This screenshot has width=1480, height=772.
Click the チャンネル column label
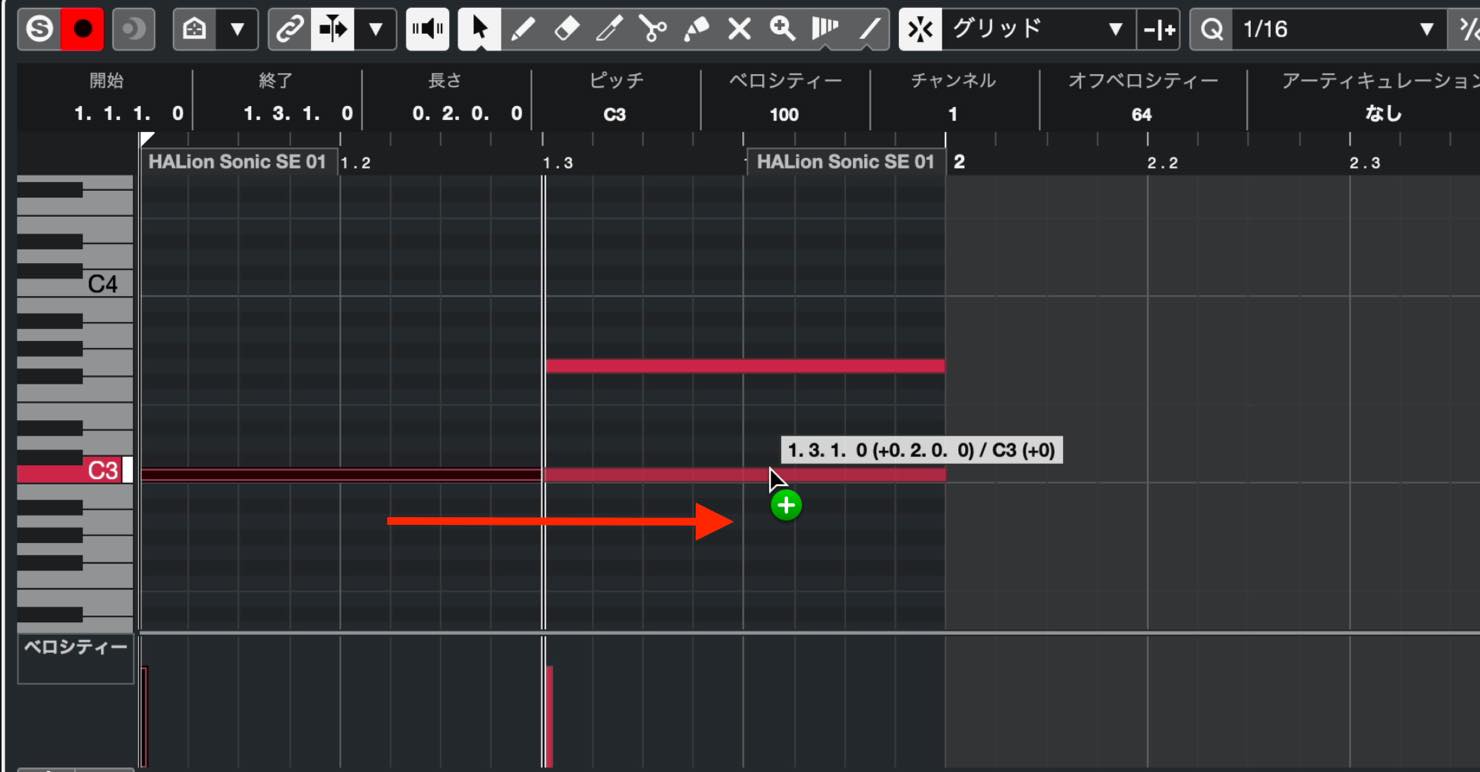(953, 81)
